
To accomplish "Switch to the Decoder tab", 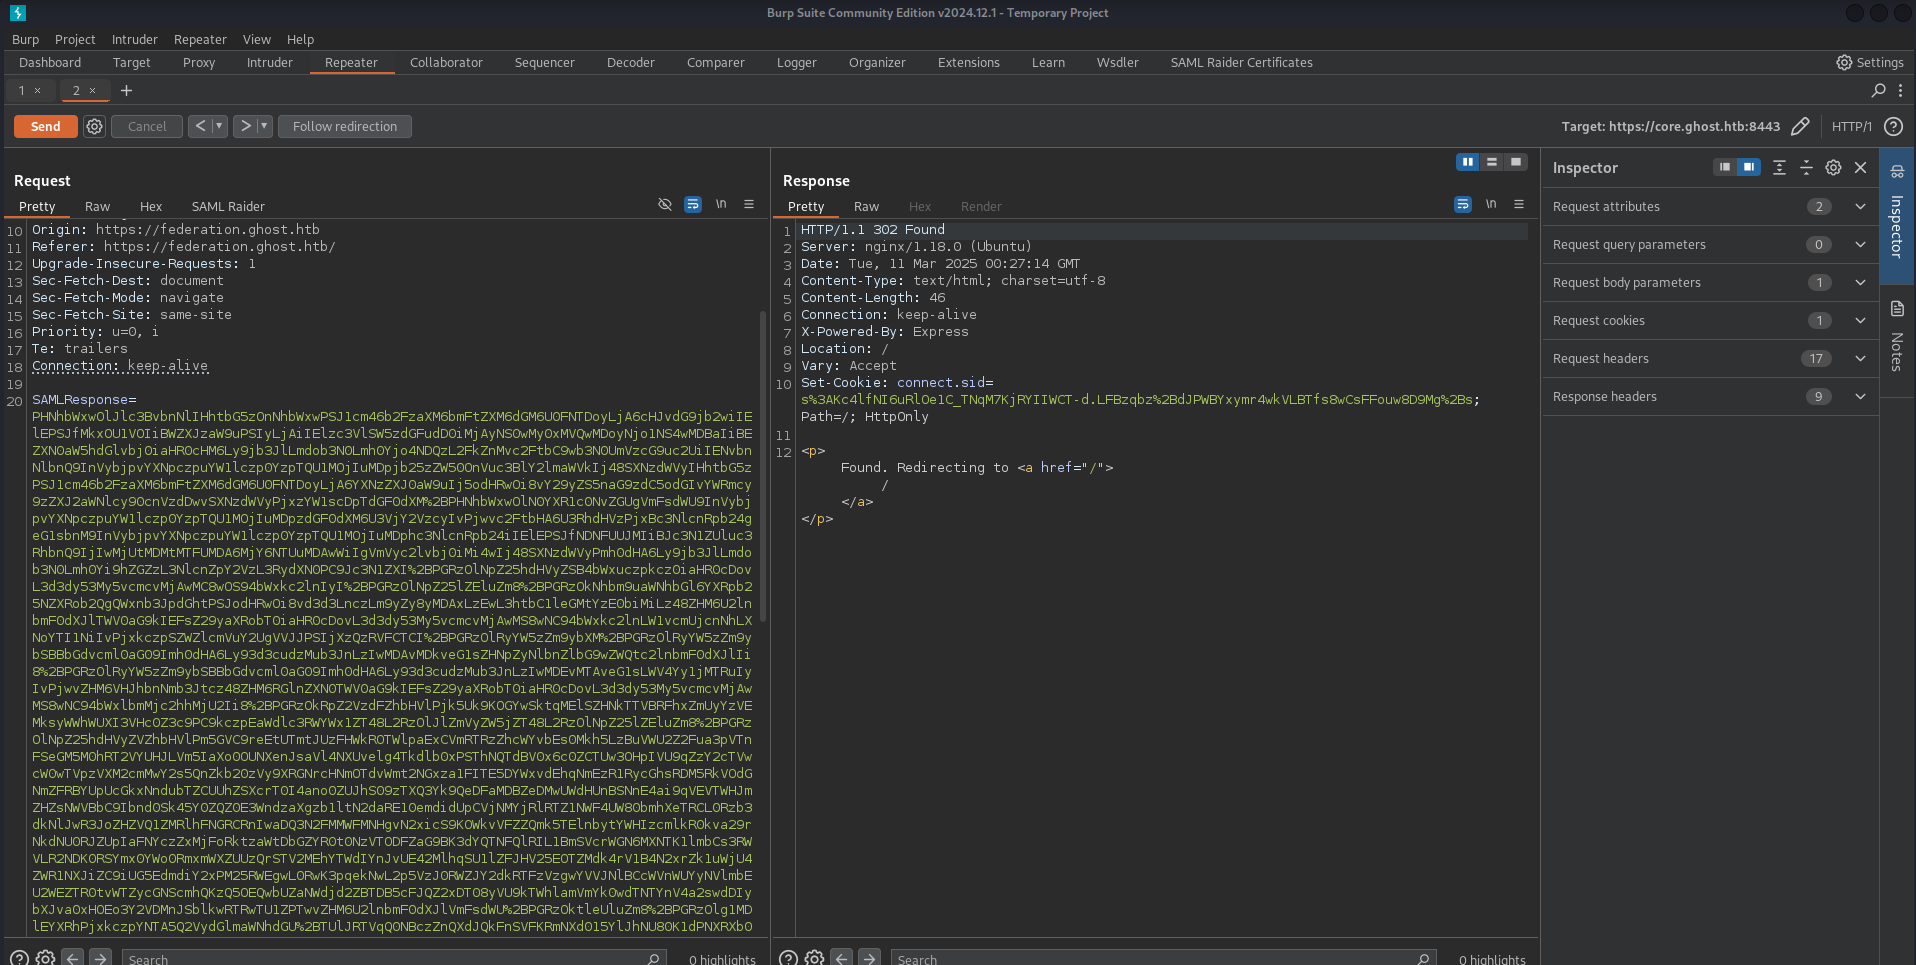I will (x=631, y=62).
